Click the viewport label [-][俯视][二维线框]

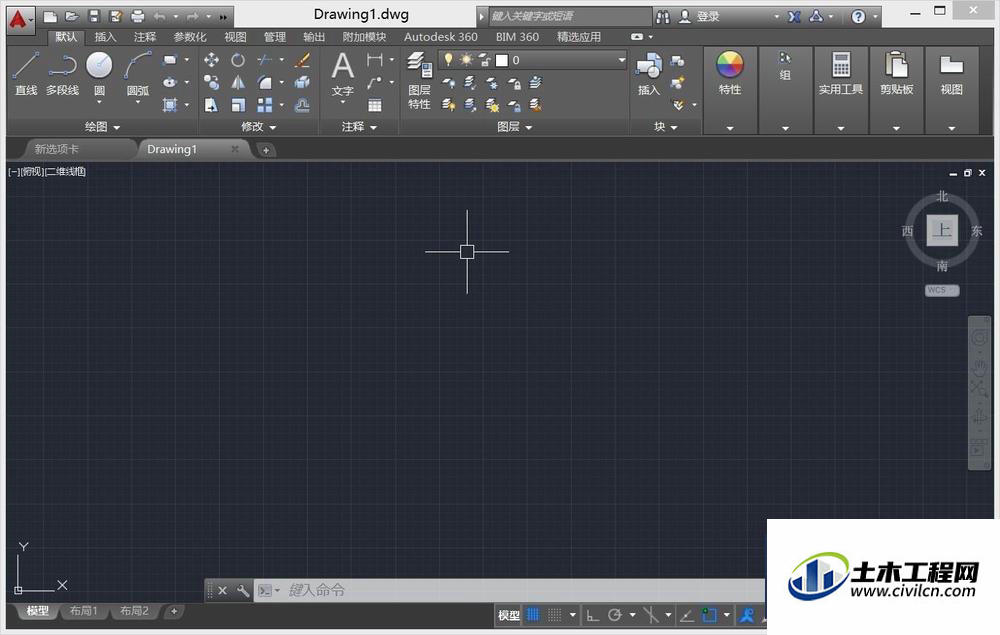(x=47, y=172)
